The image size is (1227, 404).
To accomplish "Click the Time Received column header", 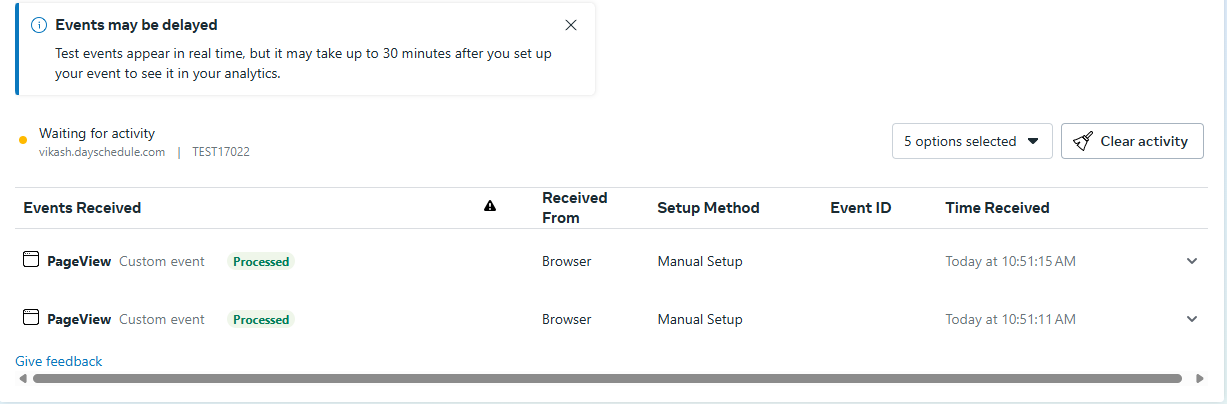I will click(997, 208).
